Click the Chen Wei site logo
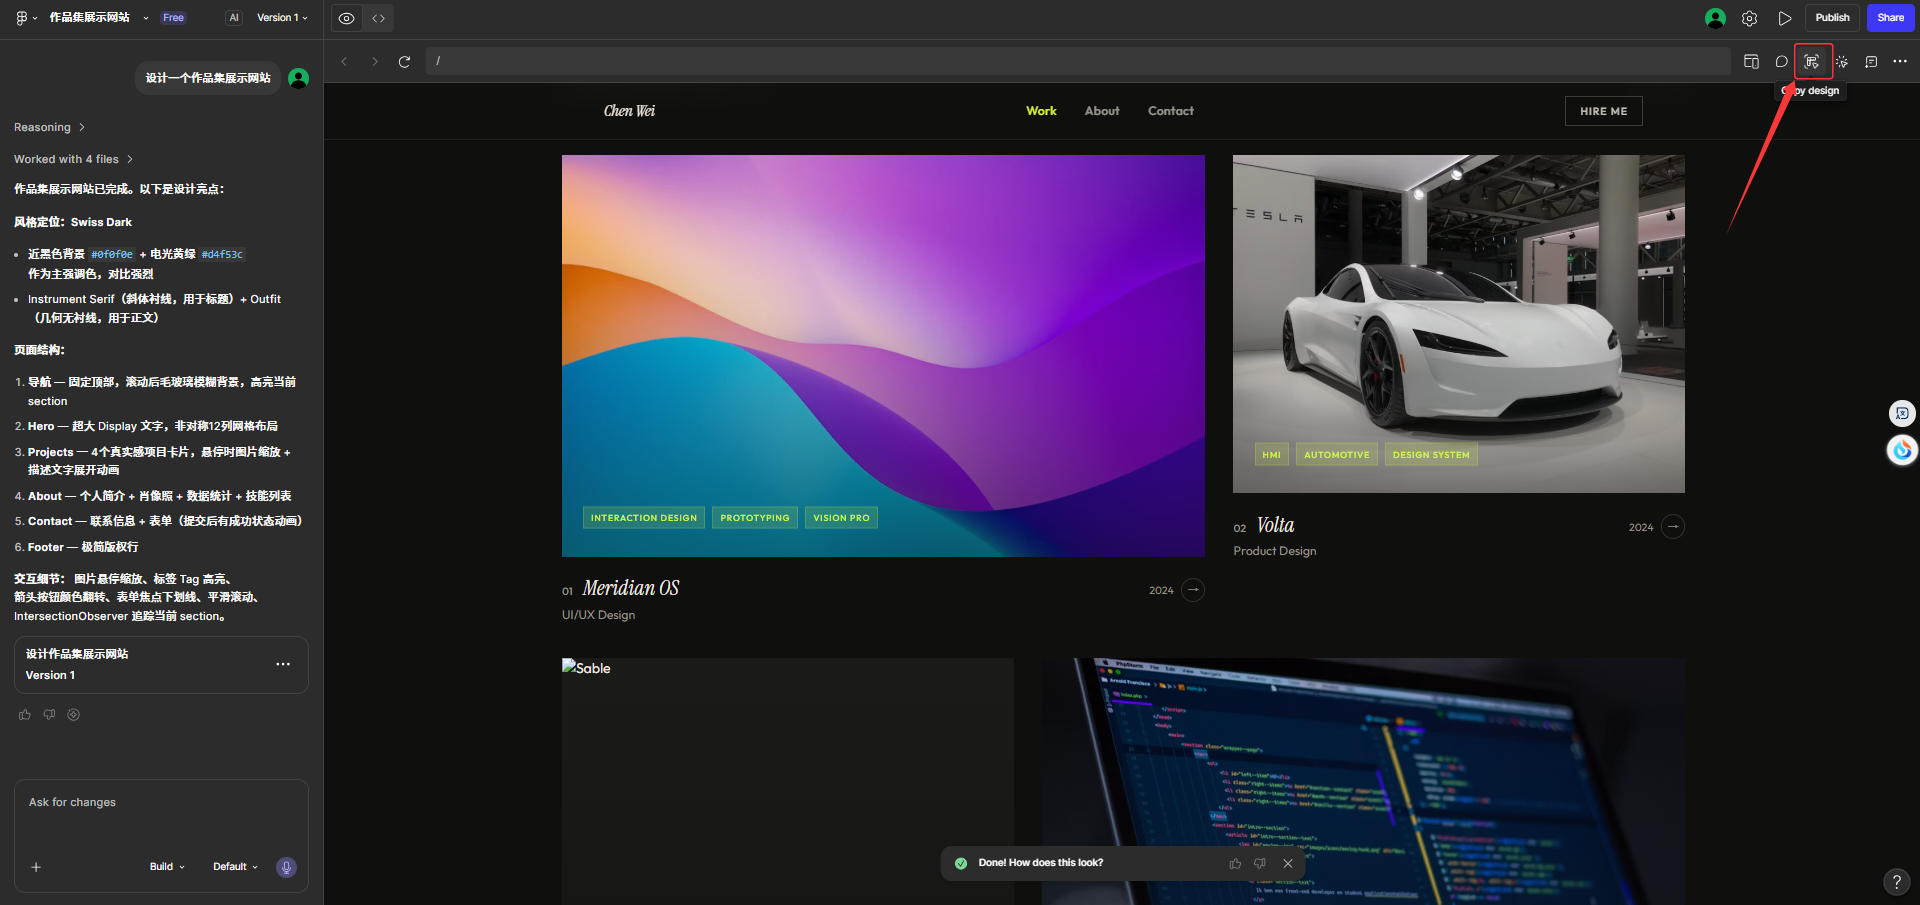Screen dimensions: 1920x905 click(629, 111)
